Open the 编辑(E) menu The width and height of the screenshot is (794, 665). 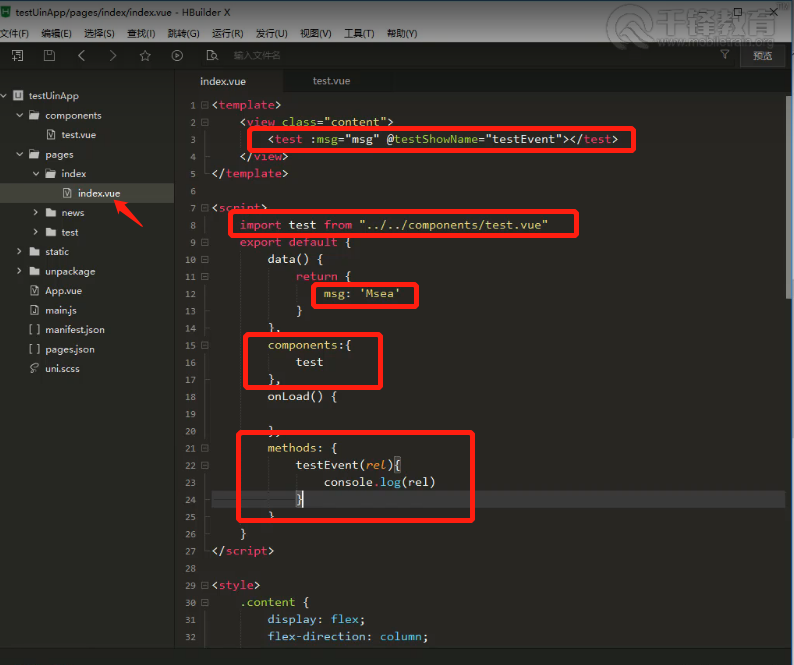56,33
